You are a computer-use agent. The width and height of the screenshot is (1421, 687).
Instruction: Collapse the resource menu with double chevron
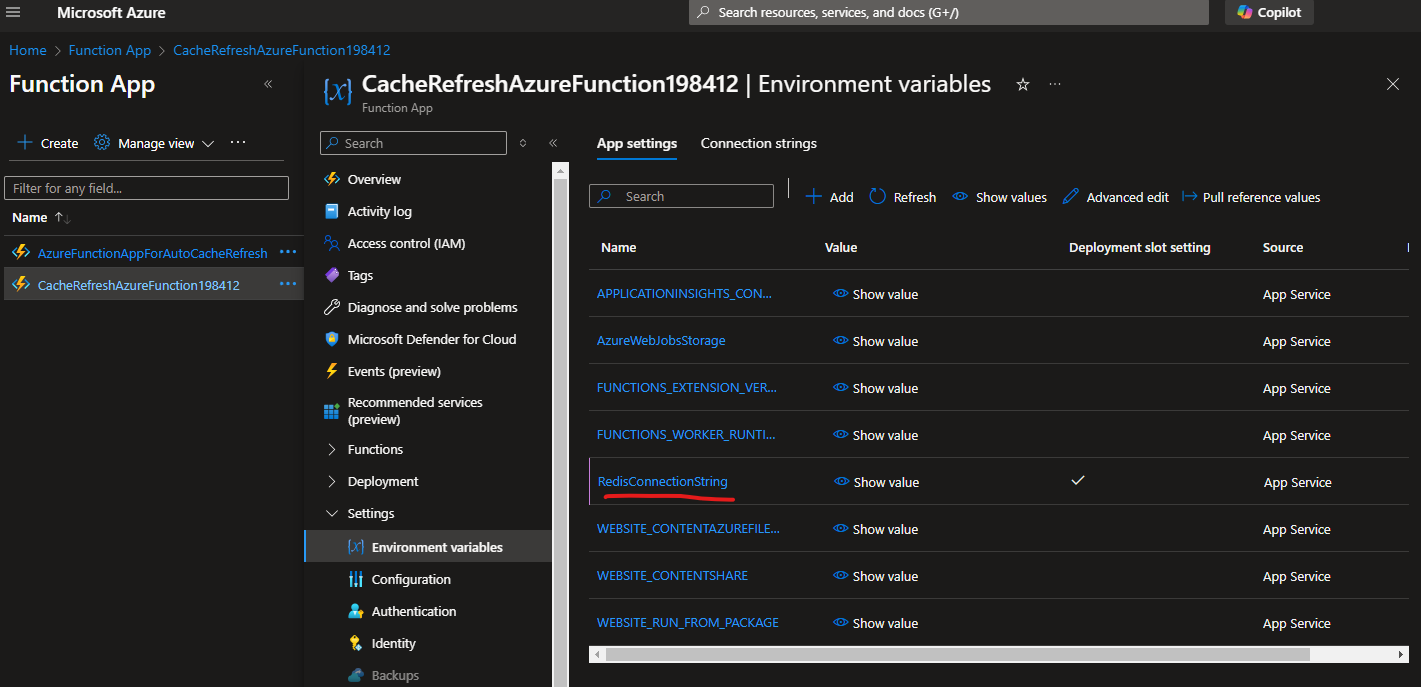coord(553,143)
